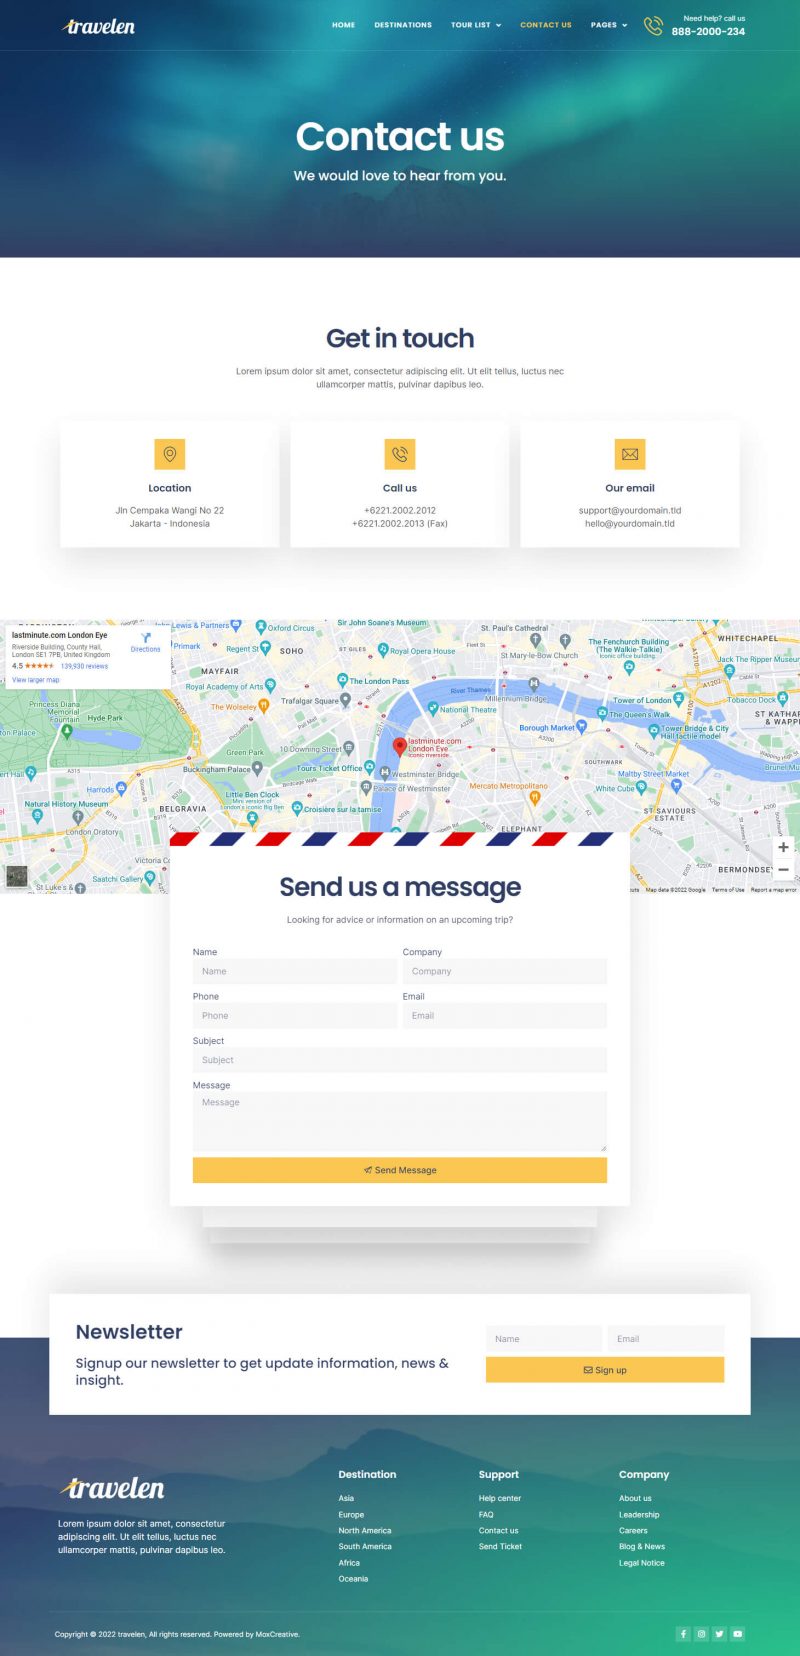800x1656 pixels.
Task: Open the Twitter link in footer
Action: point(719,1634)
